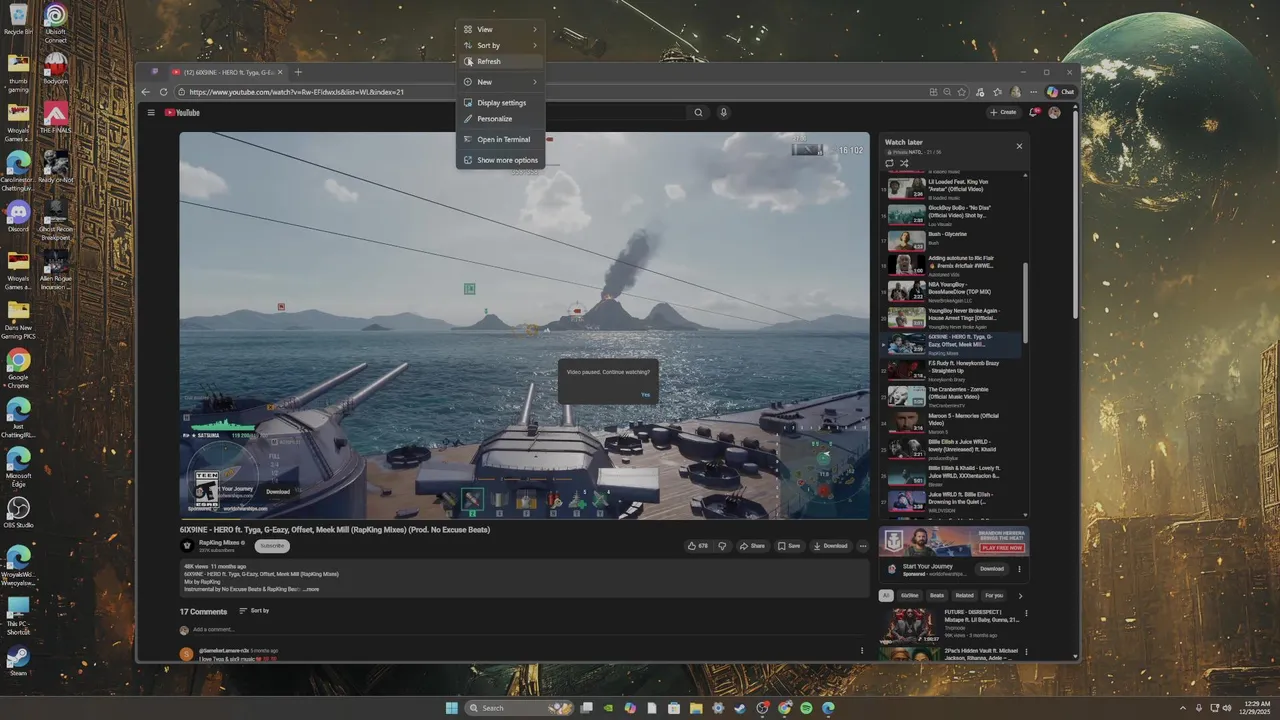Save the video to a playlist
This screenshot has width=1280, height=720.
(789, 546)
